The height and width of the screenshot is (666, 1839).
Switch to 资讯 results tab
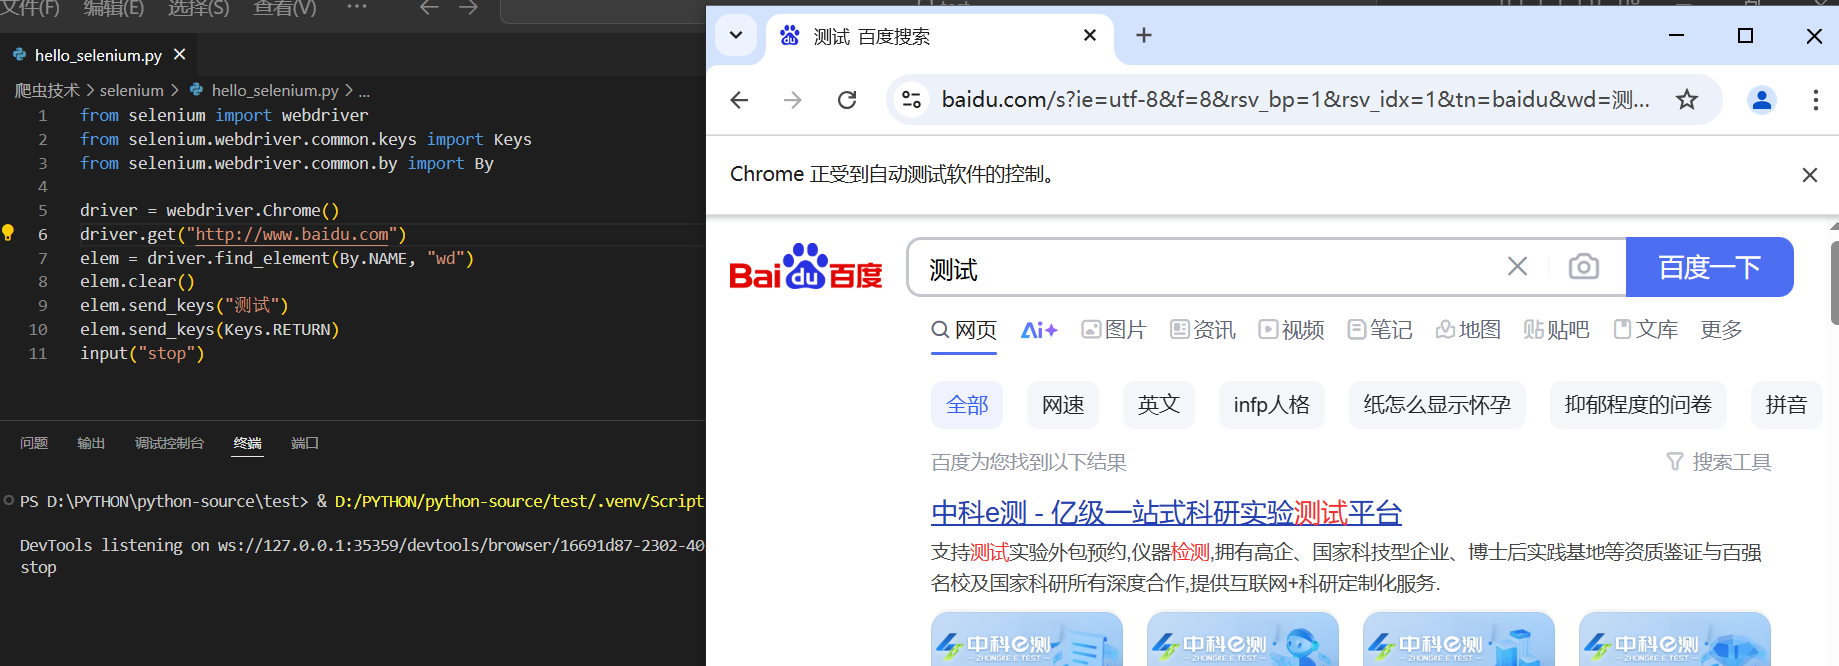click(1203, 330)
